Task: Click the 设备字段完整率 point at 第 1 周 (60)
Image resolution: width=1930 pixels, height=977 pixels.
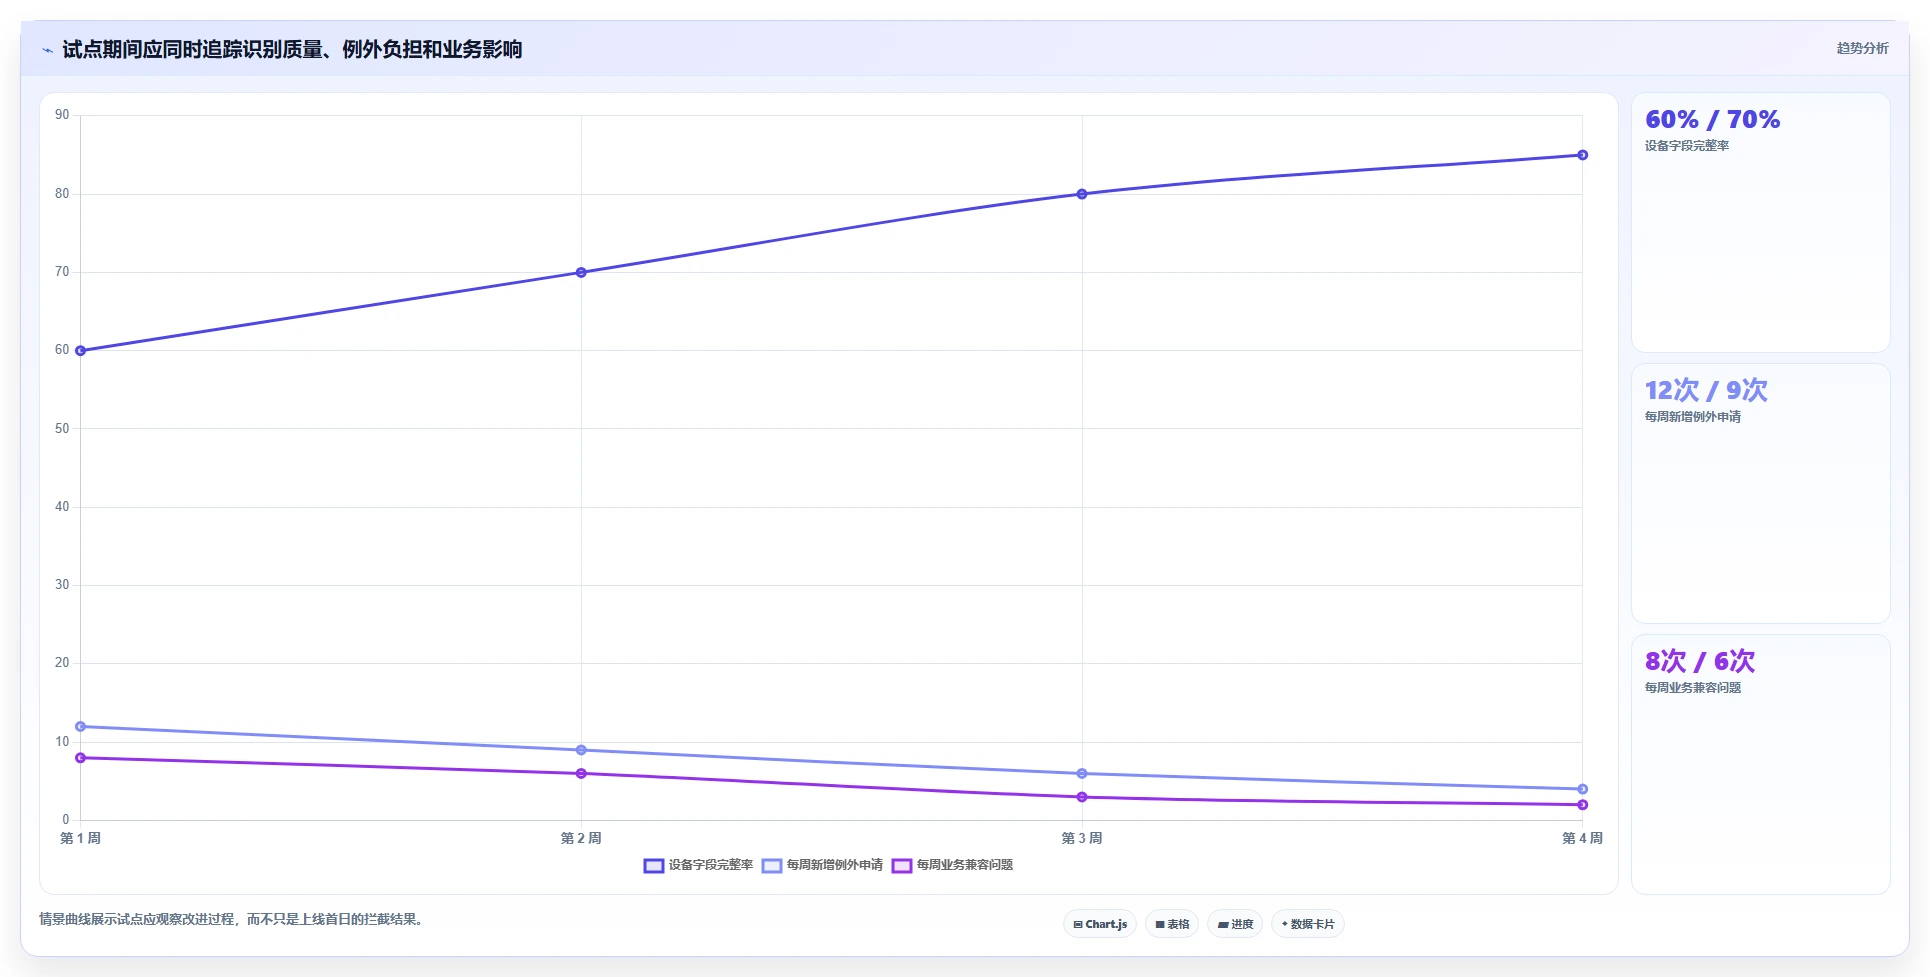Action: 81,351
